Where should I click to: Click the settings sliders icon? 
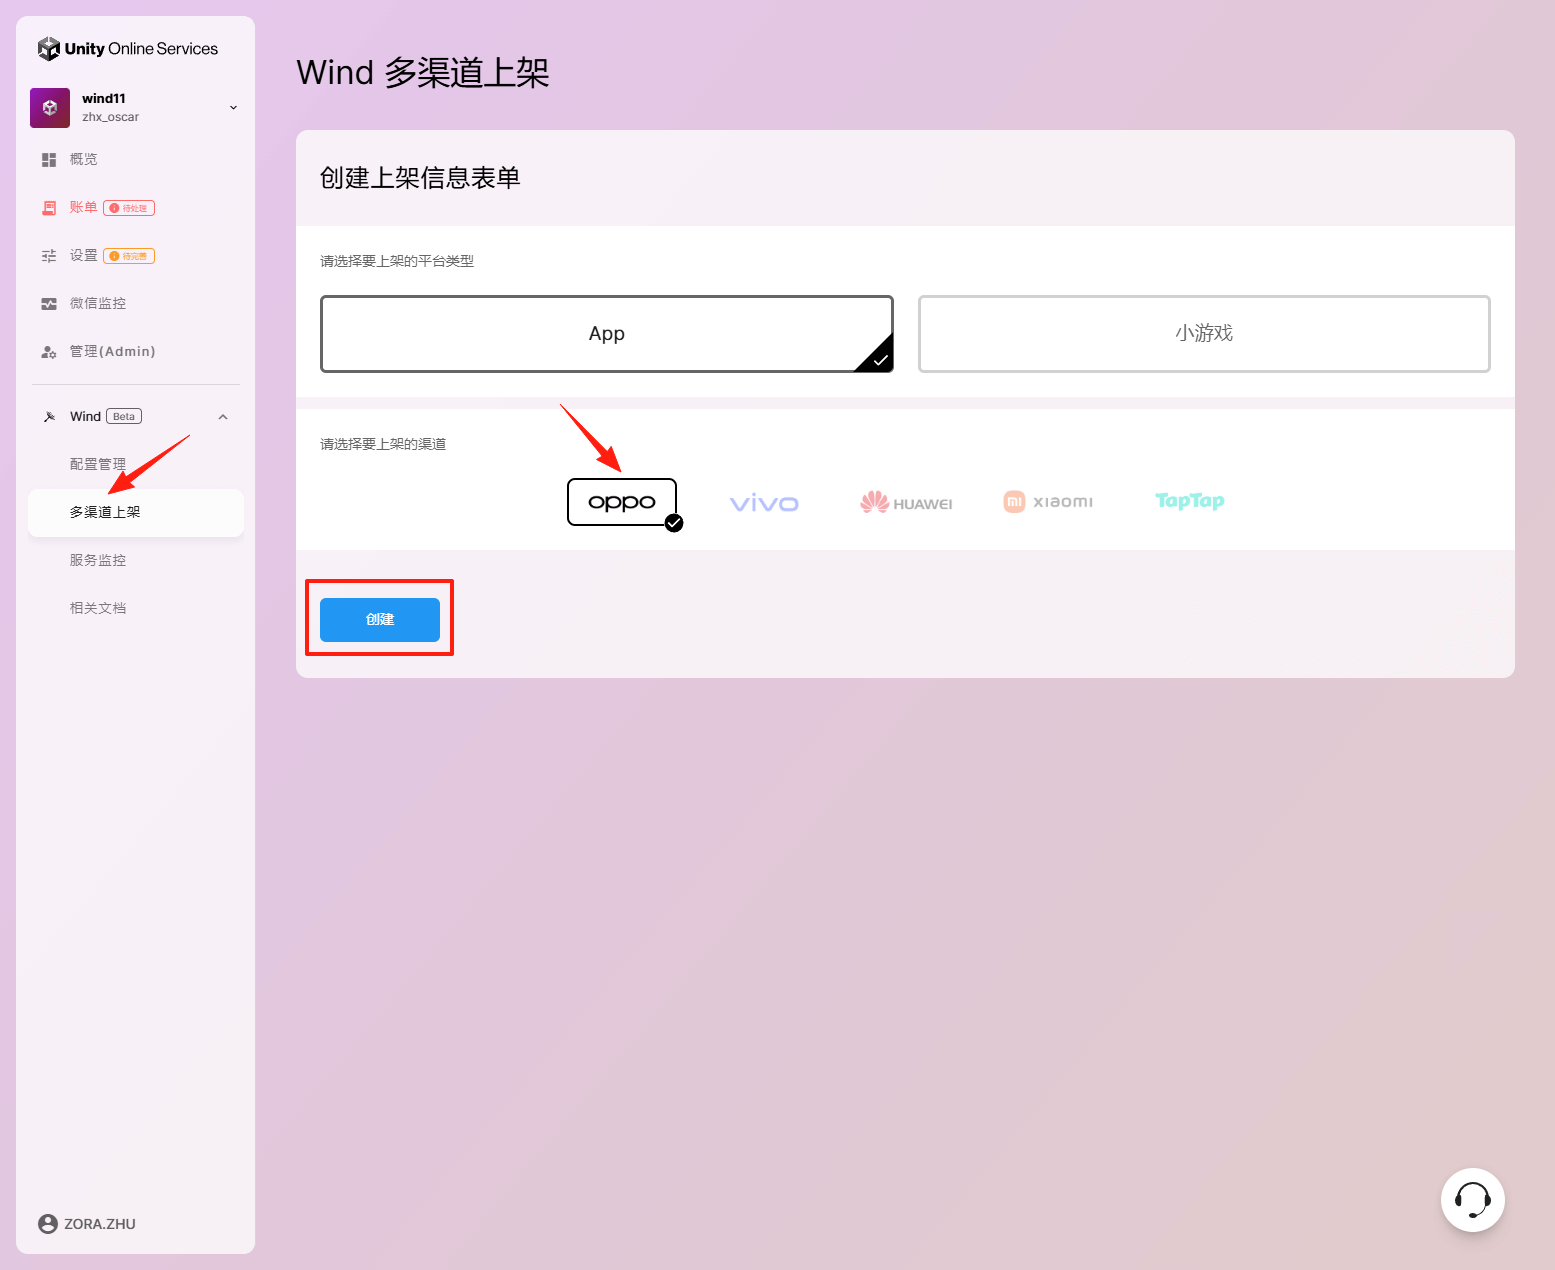(x=49, y=256)
